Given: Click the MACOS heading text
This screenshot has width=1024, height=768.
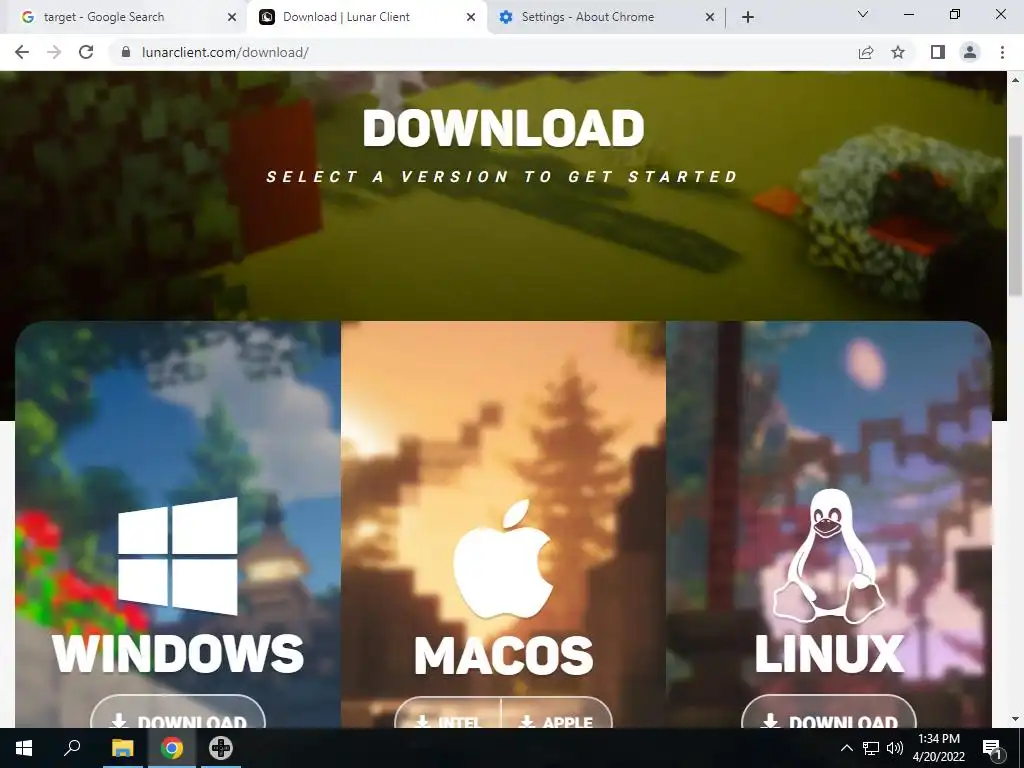Looking at the screenshot, I should click(x=503, y=655).
